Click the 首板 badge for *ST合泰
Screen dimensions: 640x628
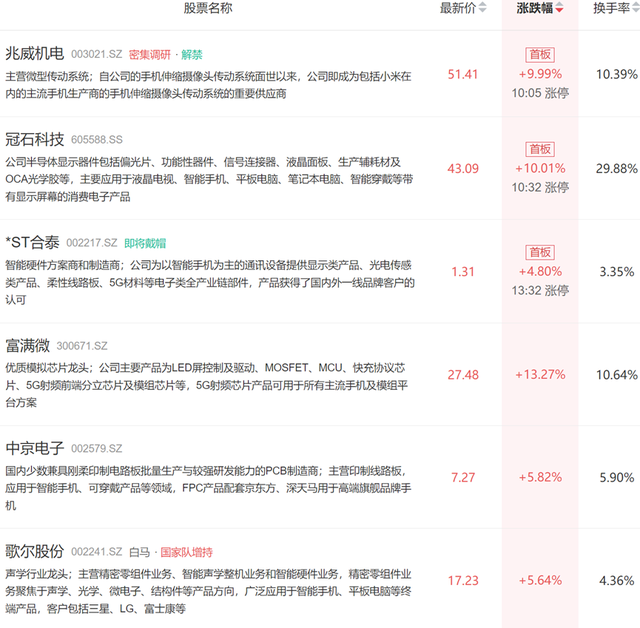(540, 253)
